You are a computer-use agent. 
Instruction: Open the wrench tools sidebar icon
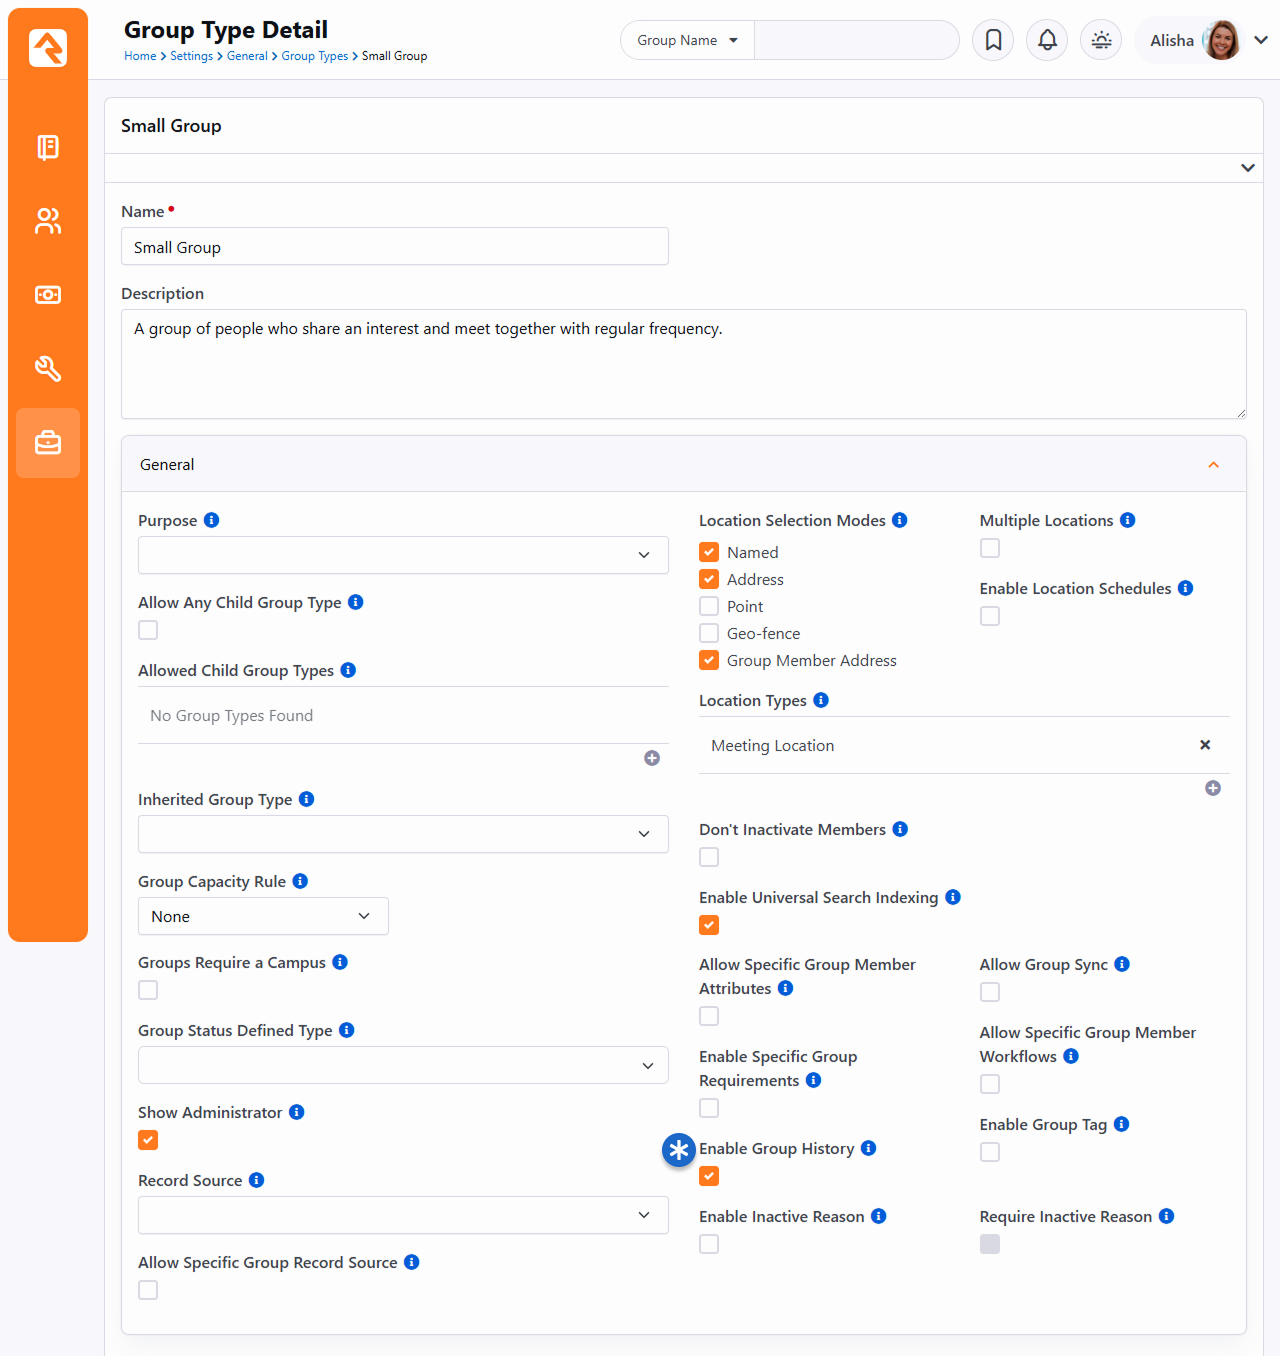pyautogui.click(x=48, y=369)
